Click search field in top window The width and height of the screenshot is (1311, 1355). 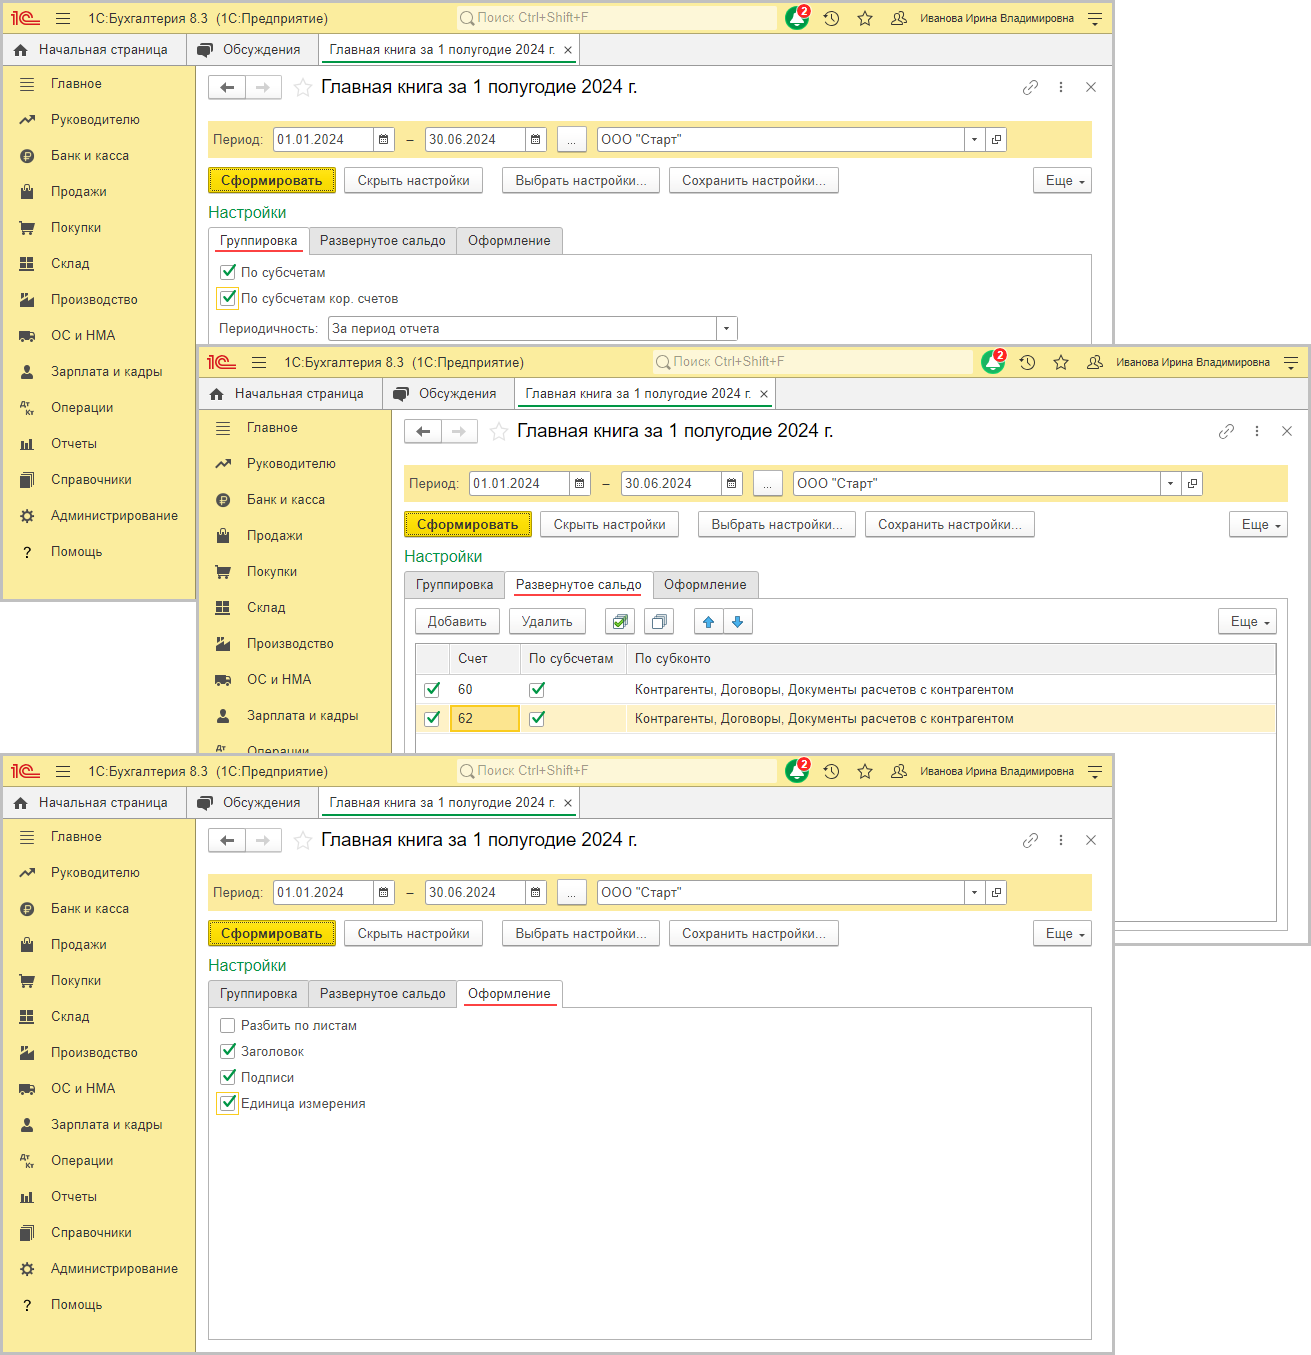click(617, 18)
